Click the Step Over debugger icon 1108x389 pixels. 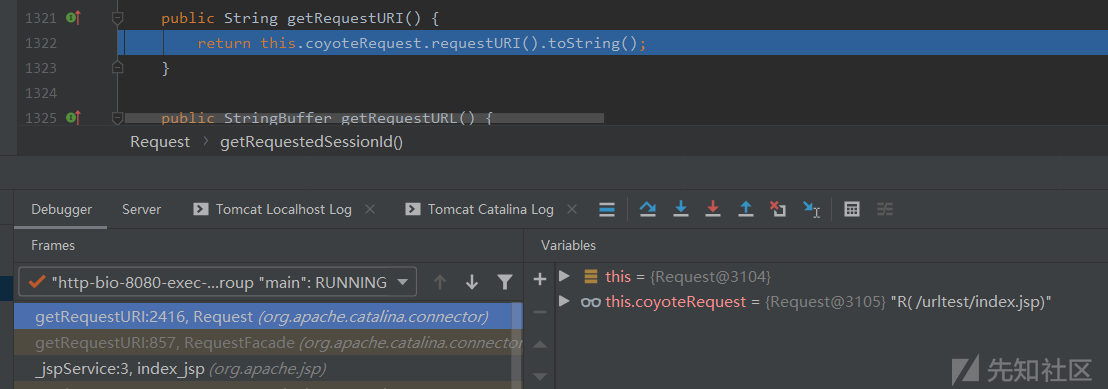[x=647, y=209]
